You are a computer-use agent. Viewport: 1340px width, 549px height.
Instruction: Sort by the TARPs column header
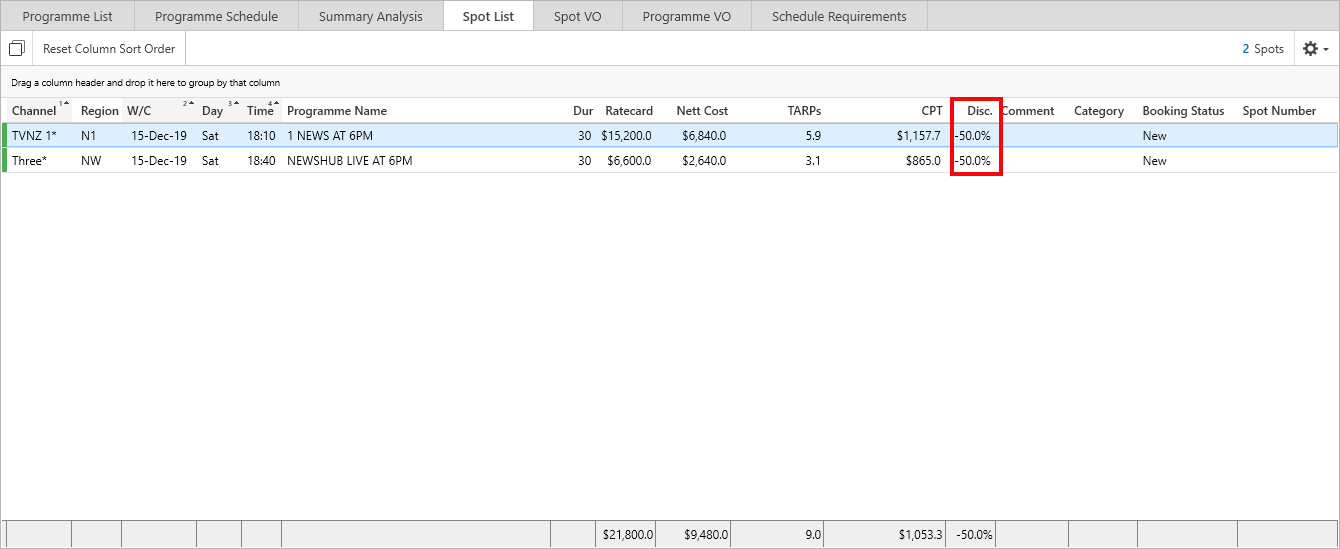tap(804, 111)
